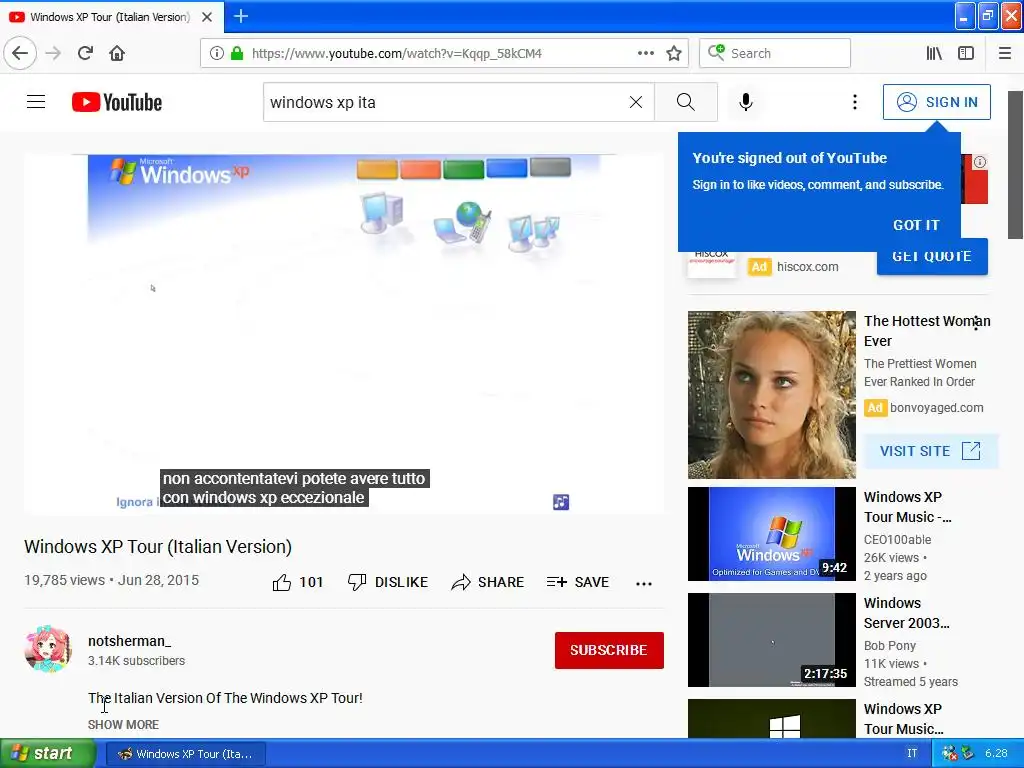Click the forward navigation arrow
Screen dimensions: 1024x768
[53, 53]
